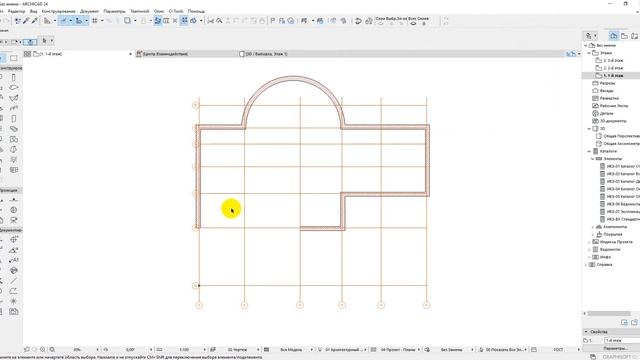Select Layout Book icon in the navigator

tap(634, 36)
